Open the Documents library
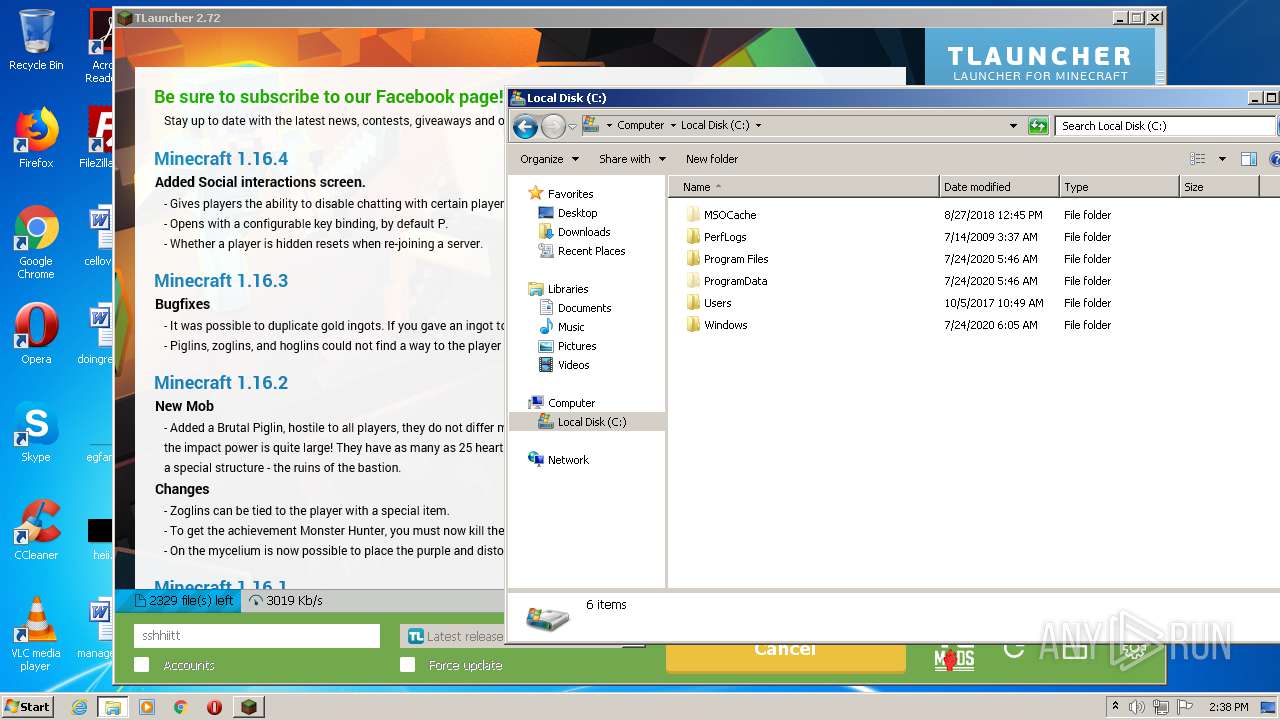The image size is (1280, 720). (584, 308)
